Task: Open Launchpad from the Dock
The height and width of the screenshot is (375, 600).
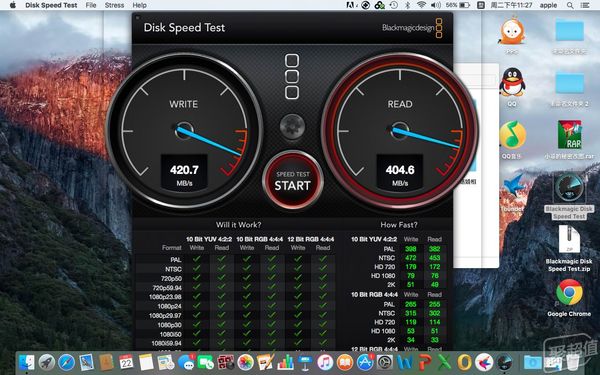Action: [46, 362]
